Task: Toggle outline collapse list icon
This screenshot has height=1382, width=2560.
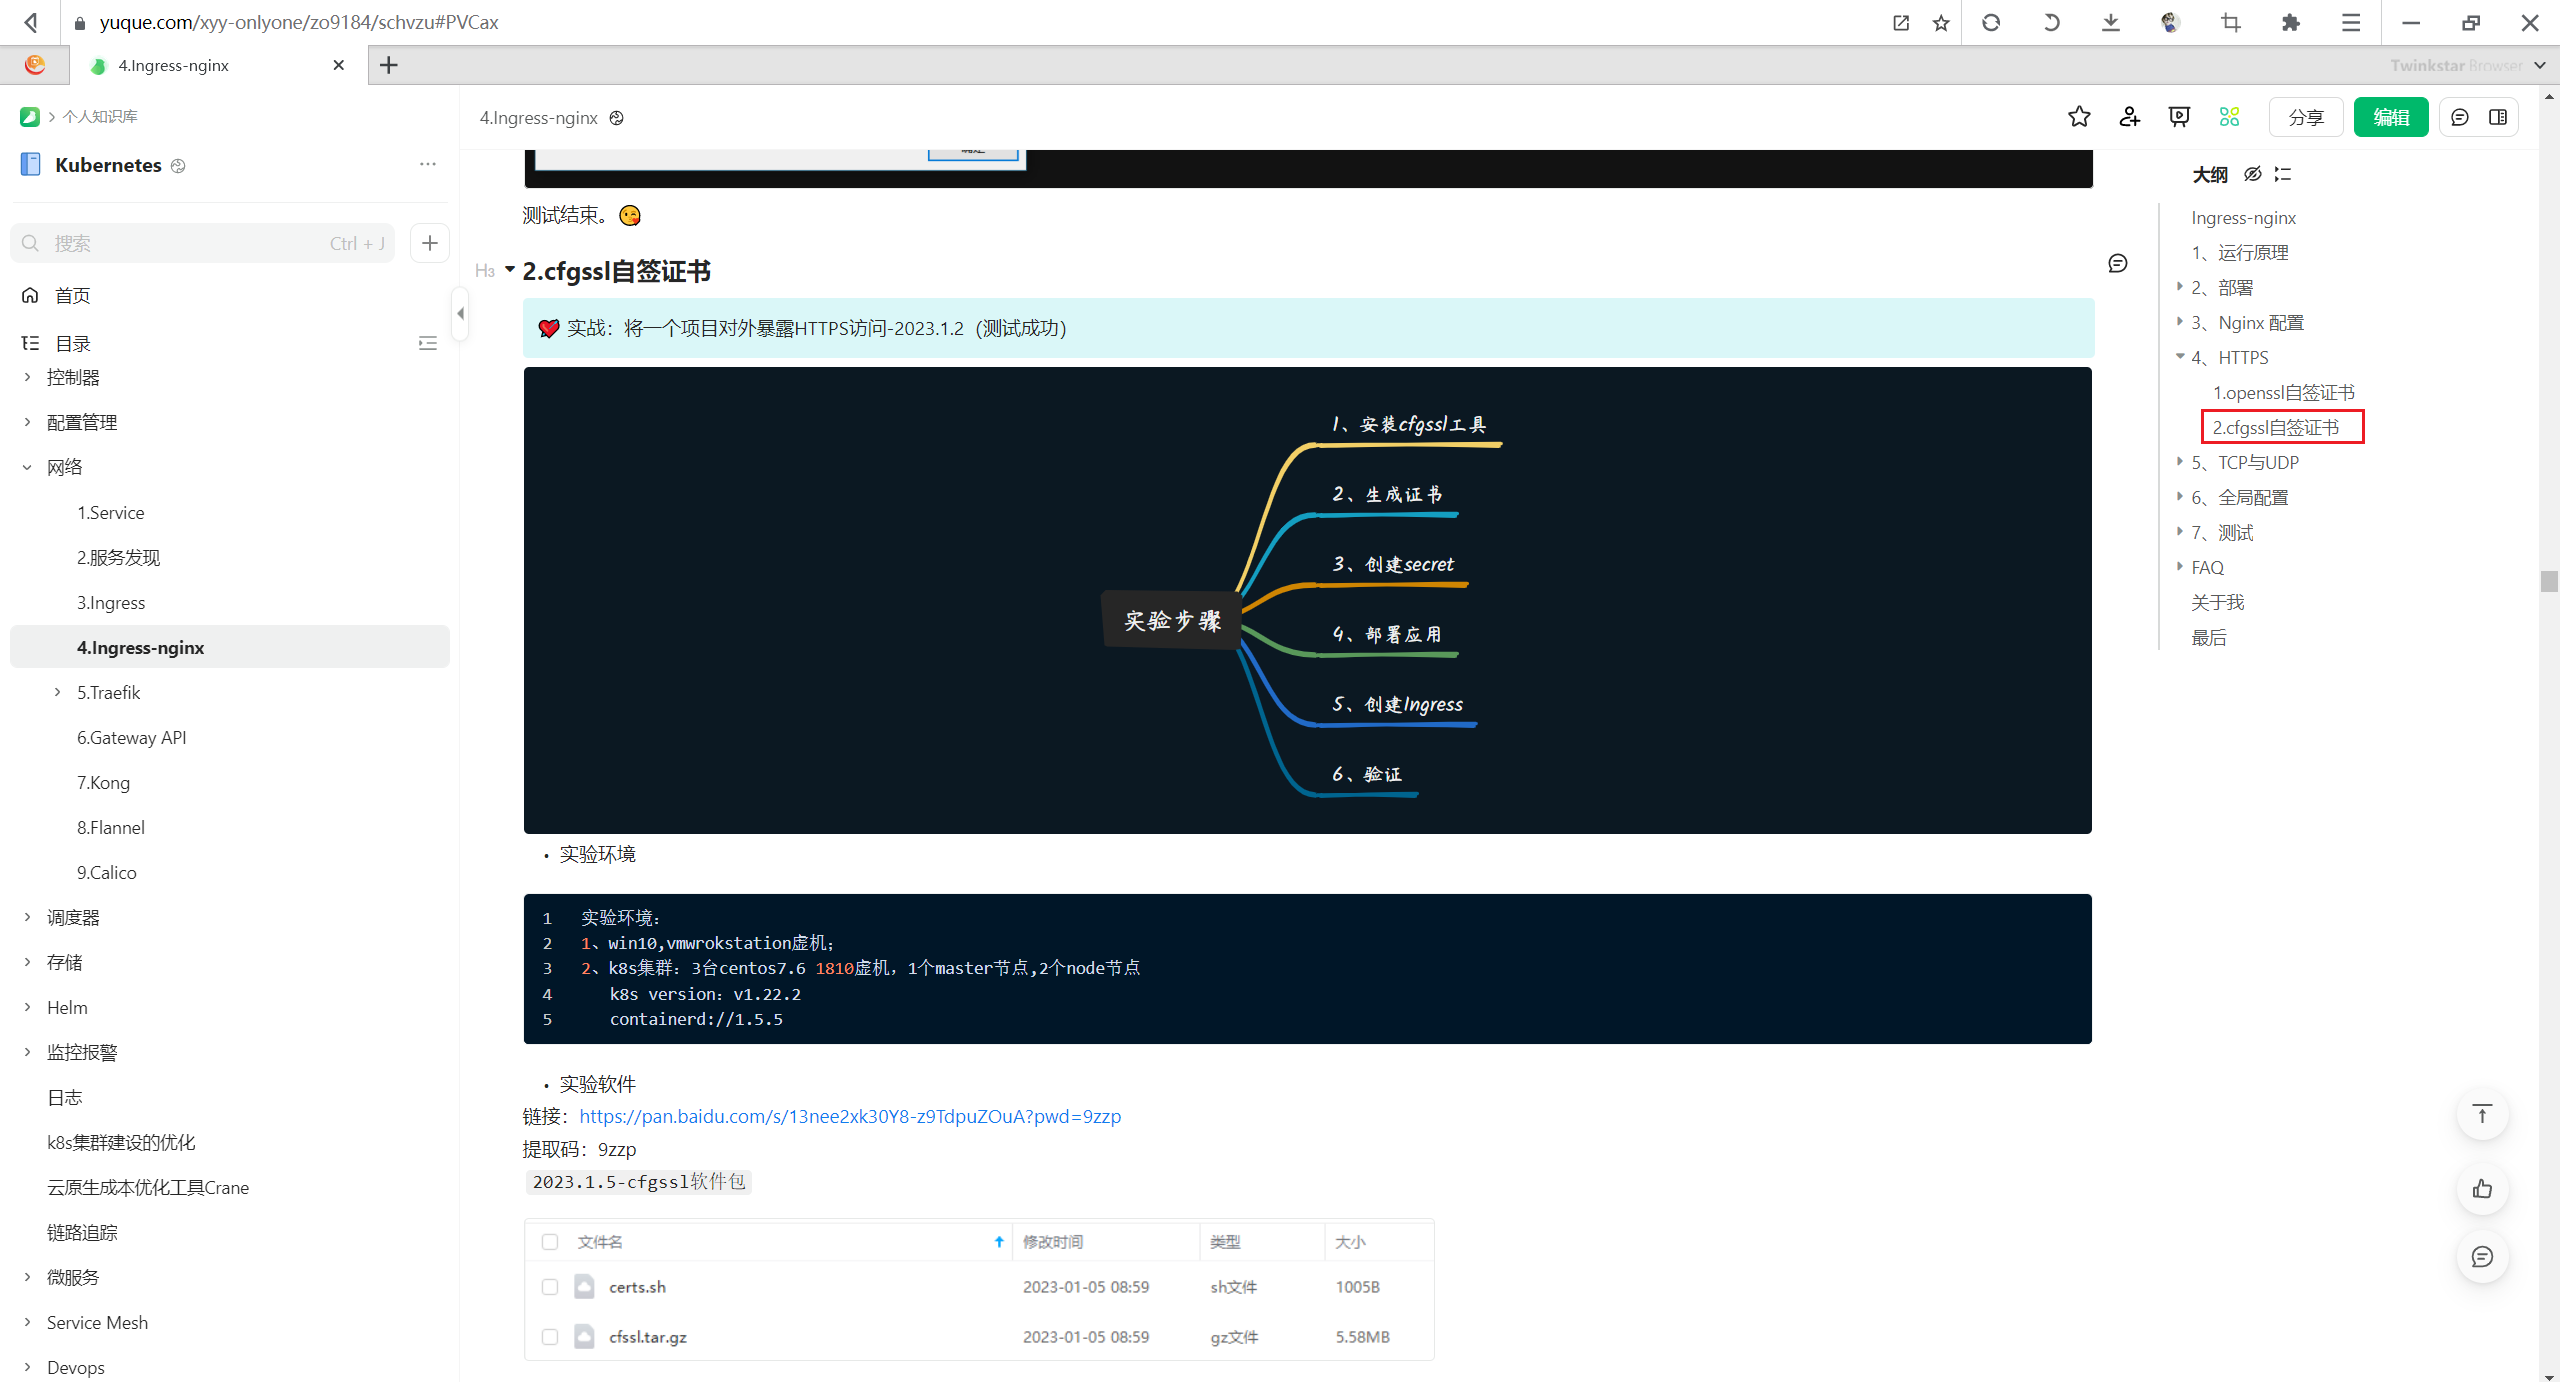Action: coord(2282,174)
